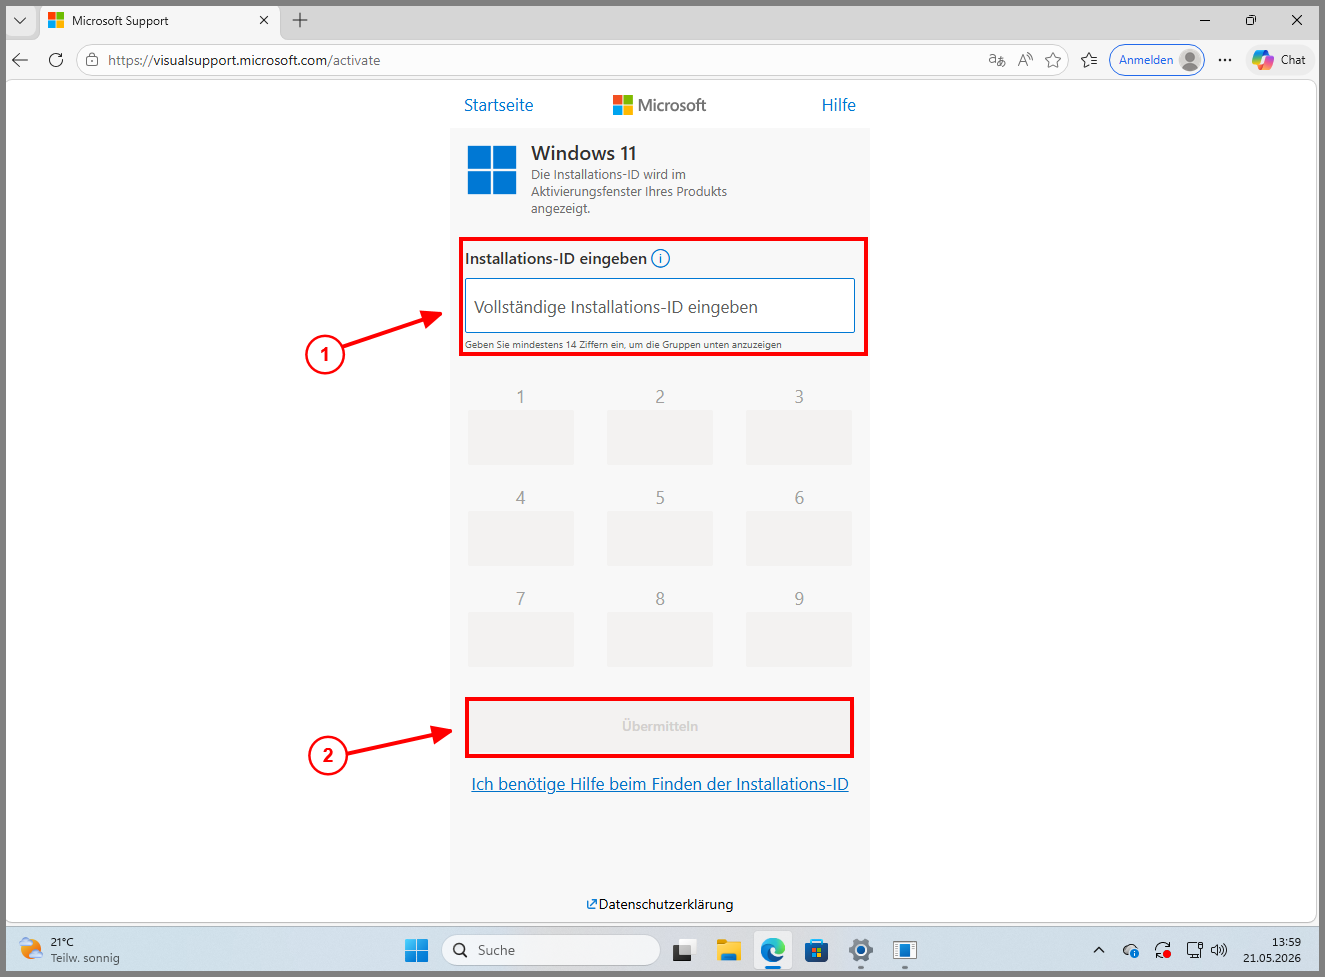This screenshot has width=1325, height=977.
Task: Click the 'Windows 11' heading text
Action: 584,153
